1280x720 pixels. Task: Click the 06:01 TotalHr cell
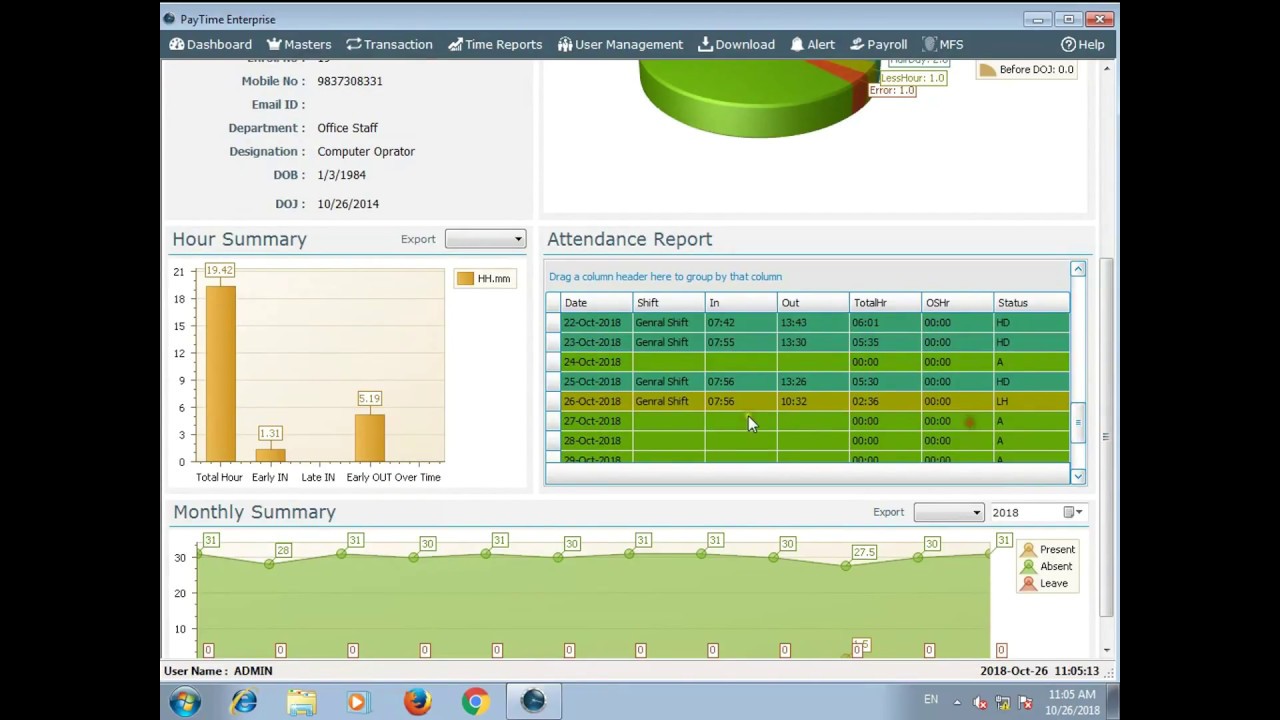pyautogui.click(x=885, y=322)
